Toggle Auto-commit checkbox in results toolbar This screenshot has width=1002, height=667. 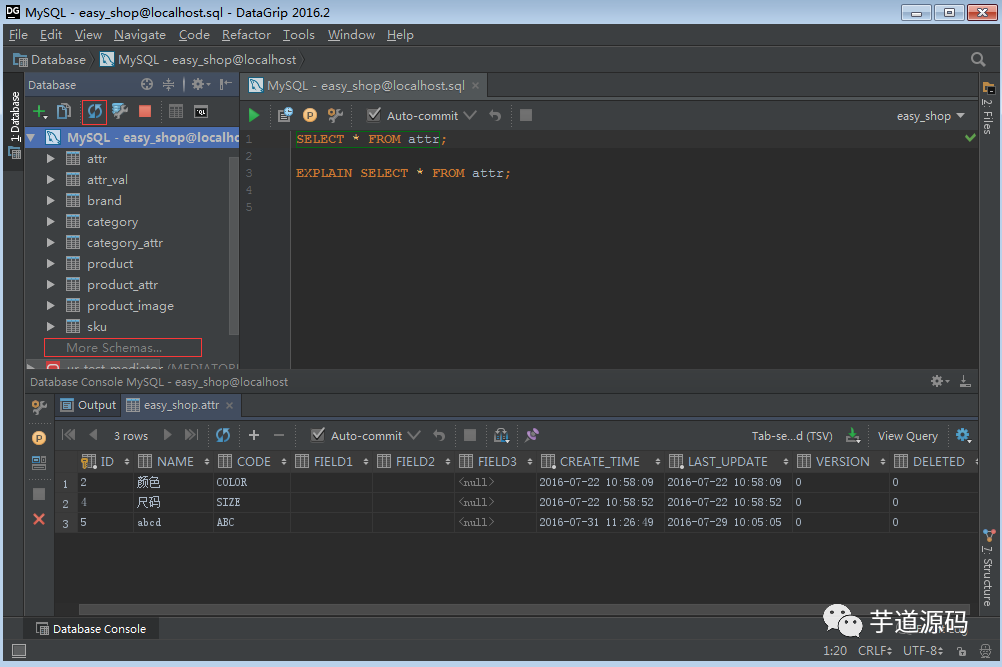318,435
